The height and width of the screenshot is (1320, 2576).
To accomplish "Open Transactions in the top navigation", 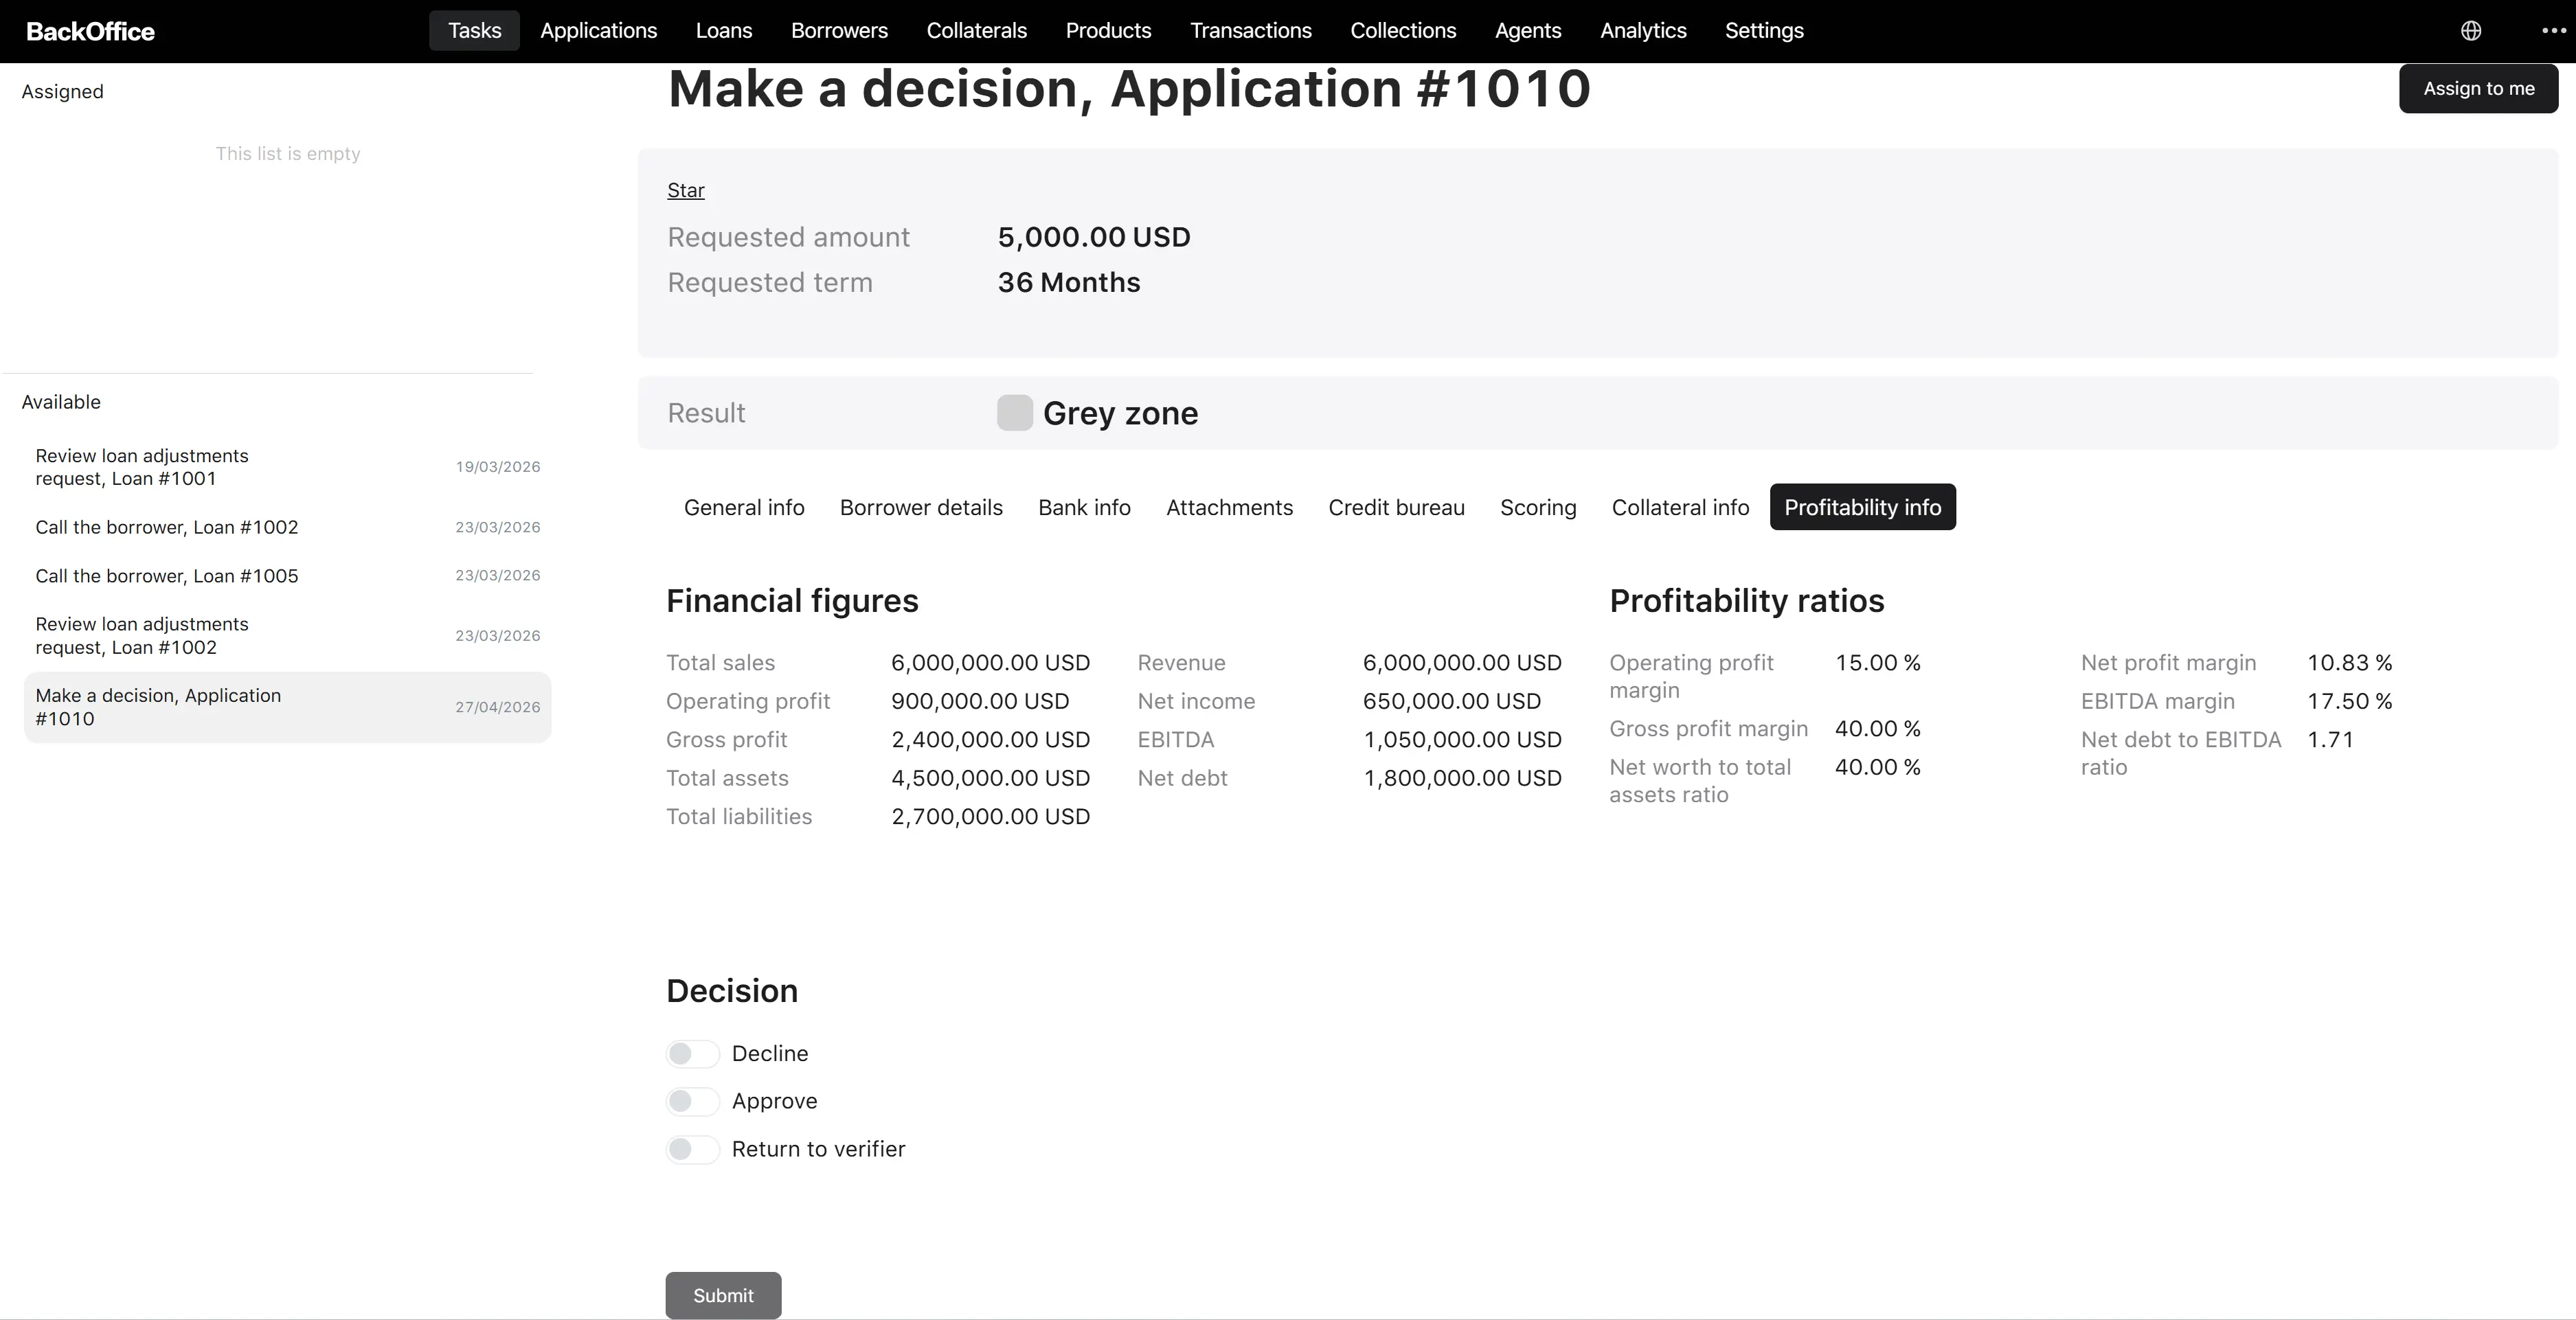I will coord(1250,31).
